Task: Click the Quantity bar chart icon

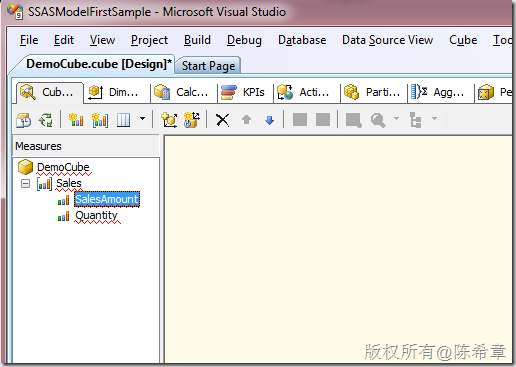Action: [x=63, y=216]
